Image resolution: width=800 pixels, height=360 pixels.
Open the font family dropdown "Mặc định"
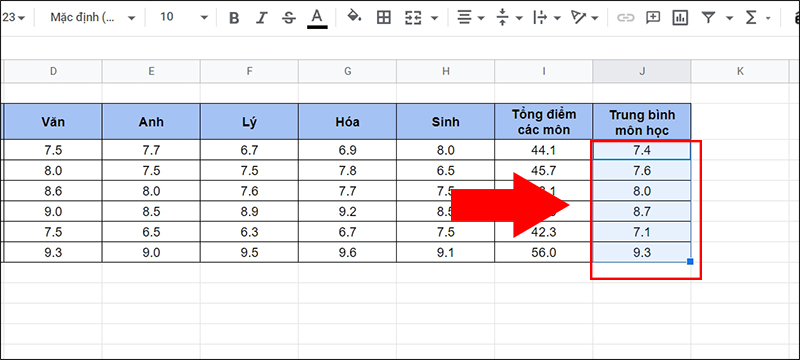click(x=92, y=17)
